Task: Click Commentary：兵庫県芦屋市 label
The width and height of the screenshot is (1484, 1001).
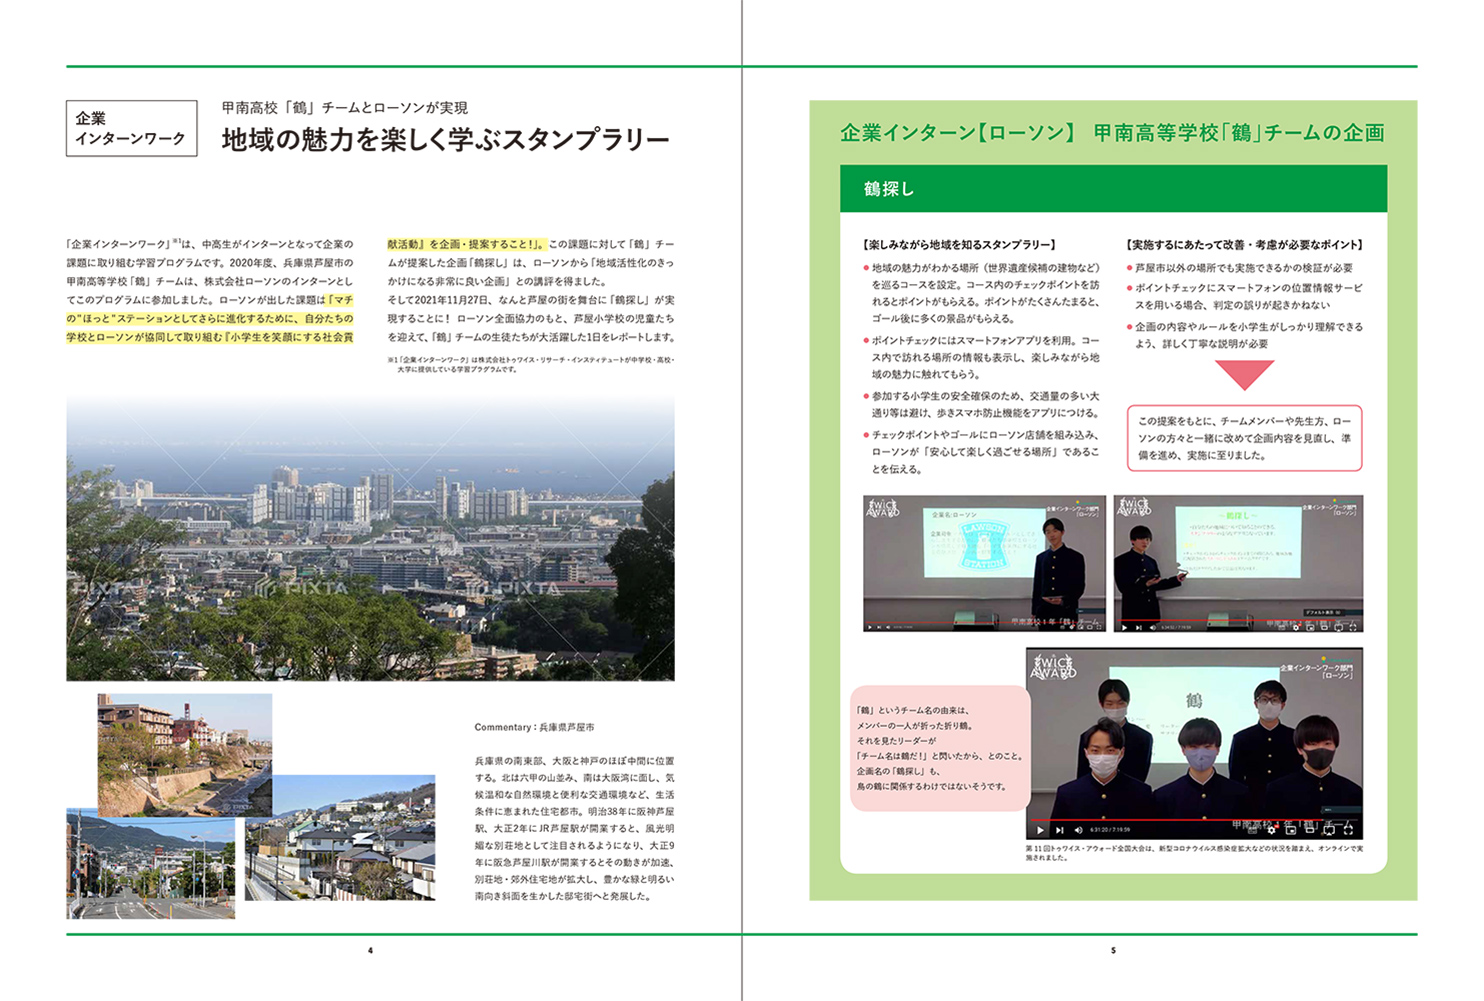Action: coord(534,727)
